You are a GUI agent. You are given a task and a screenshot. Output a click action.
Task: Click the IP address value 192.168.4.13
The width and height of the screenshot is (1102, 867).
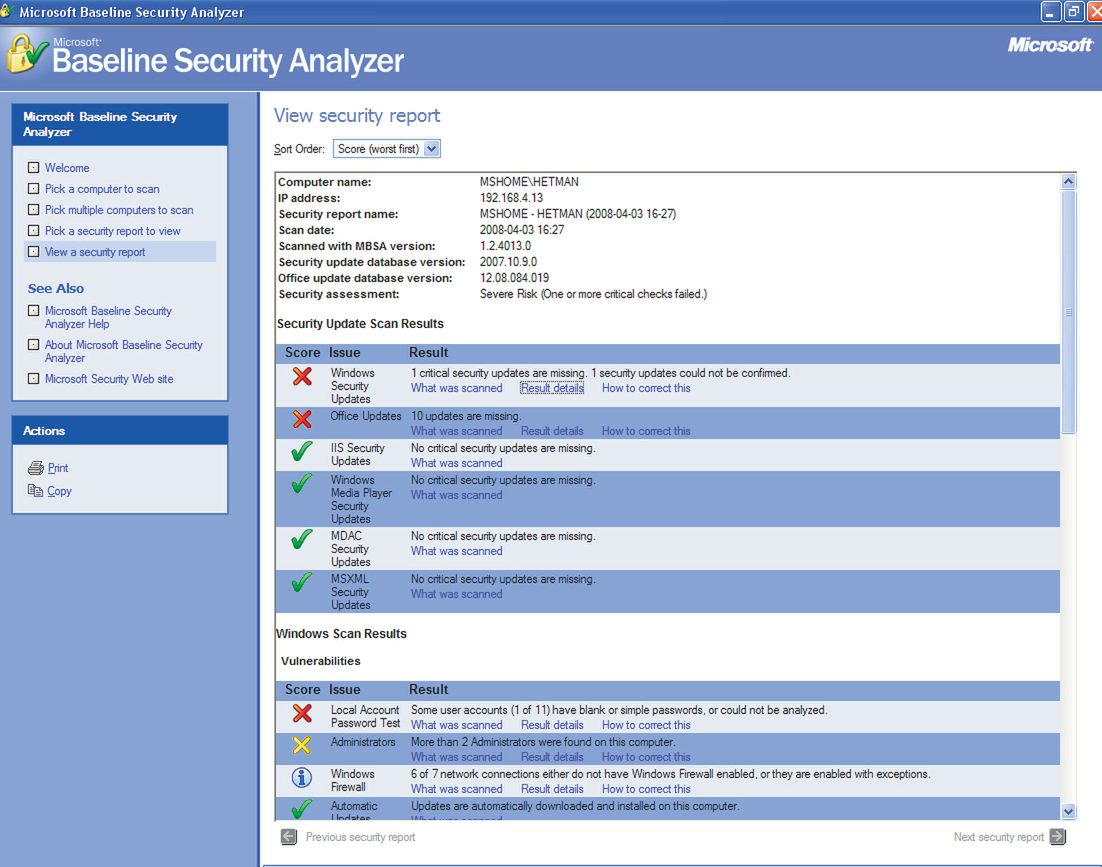click(x=512, y=198)
